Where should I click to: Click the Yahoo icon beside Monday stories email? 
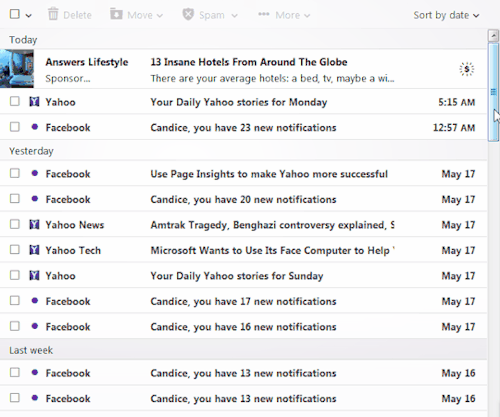point(34,101)
